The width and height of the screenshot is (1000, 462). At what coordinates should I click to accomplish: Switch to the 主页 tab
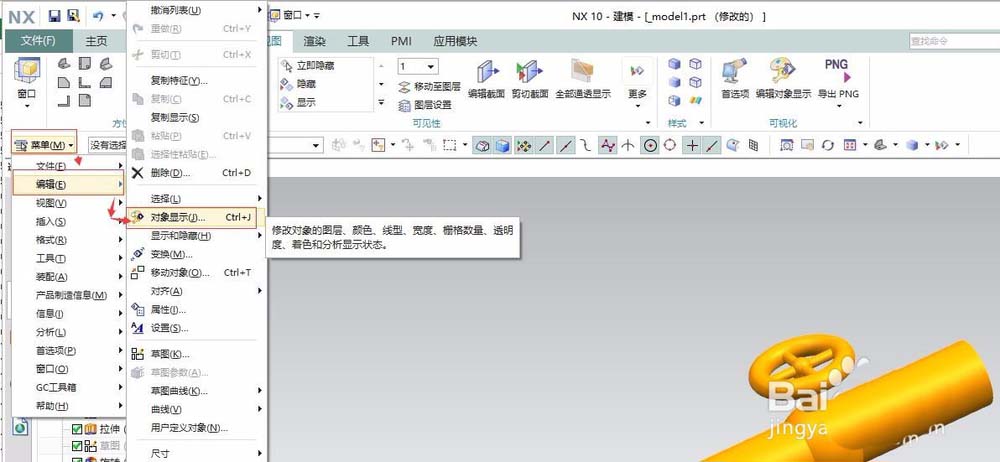96,41
